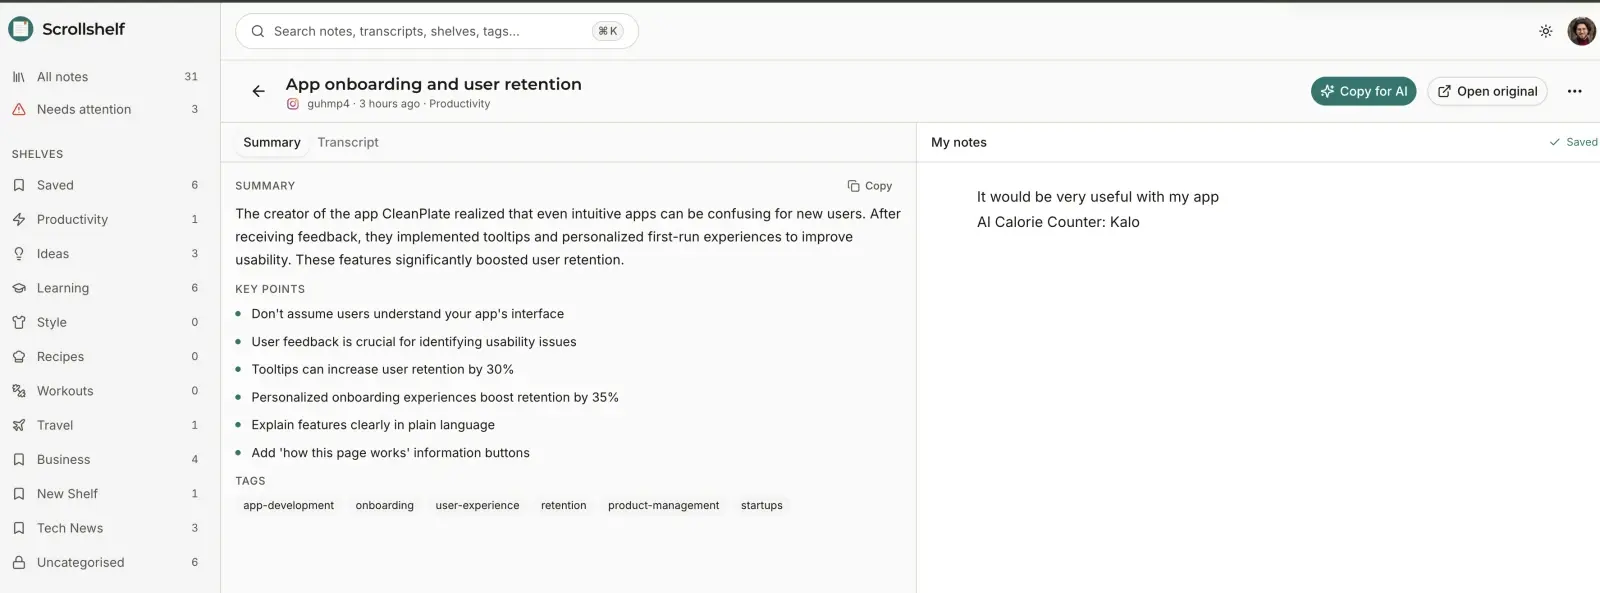The width and height of the screenshot is (1600, 593).
Task: Switch to the Transcript tab
Action: [x=348, y=143]
